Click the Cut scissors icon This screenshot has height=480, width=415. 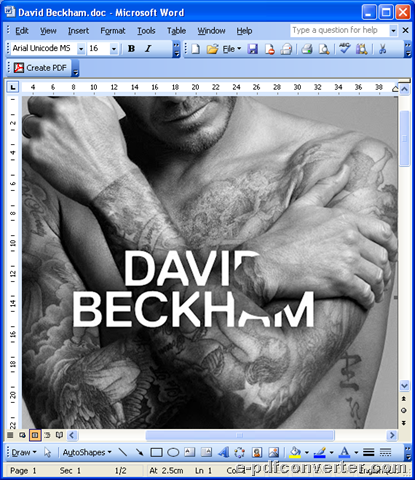tap(383, 49)
